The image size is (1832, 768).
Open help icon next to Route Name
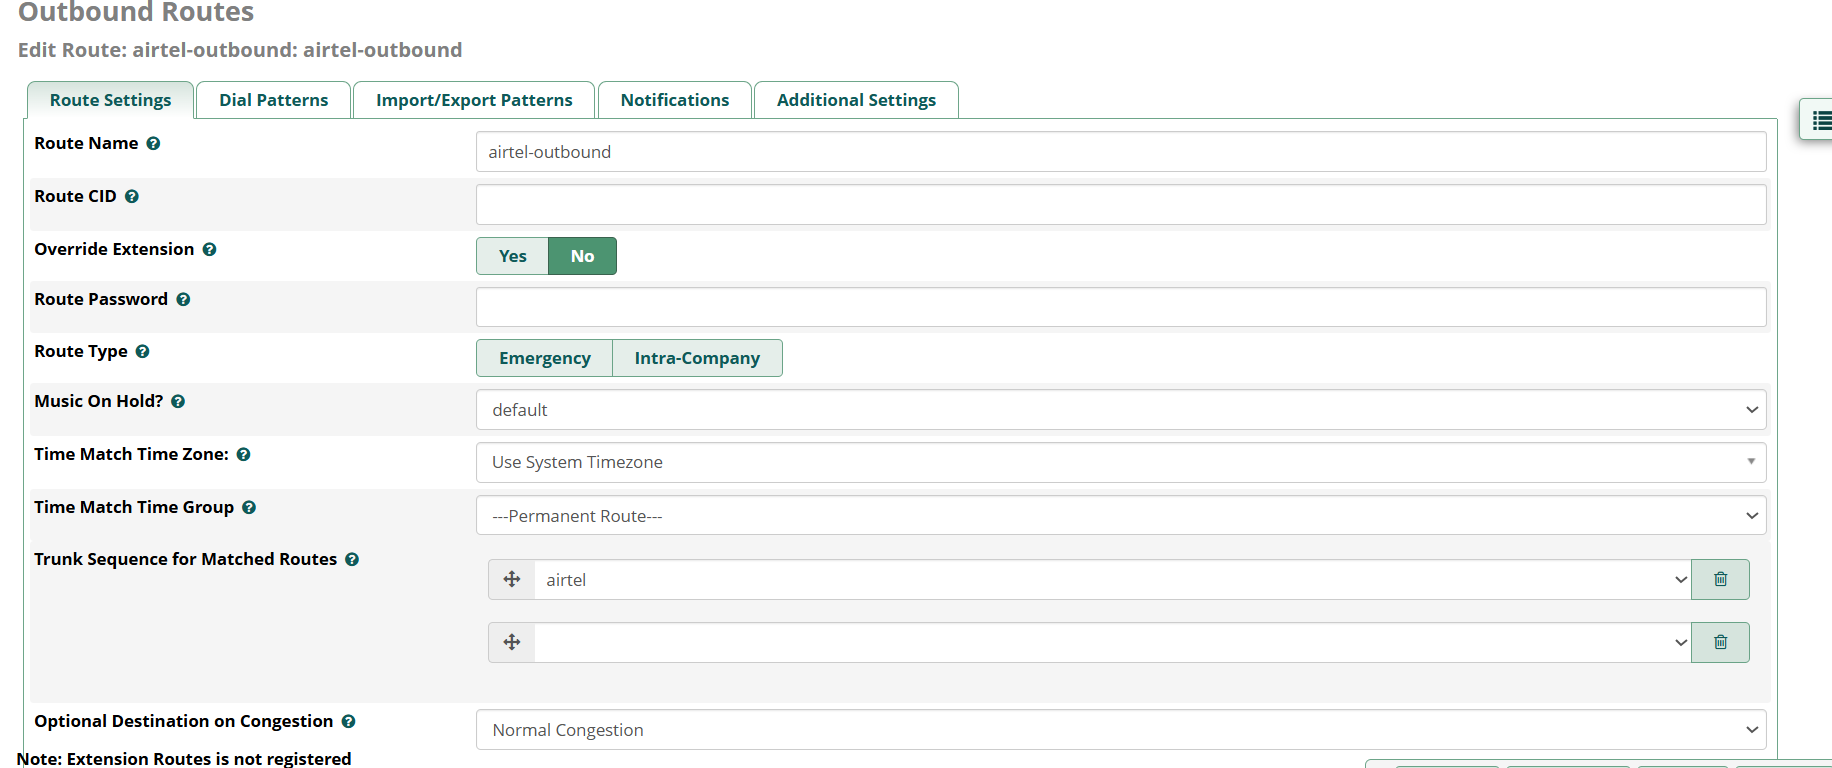pos(153,144)
